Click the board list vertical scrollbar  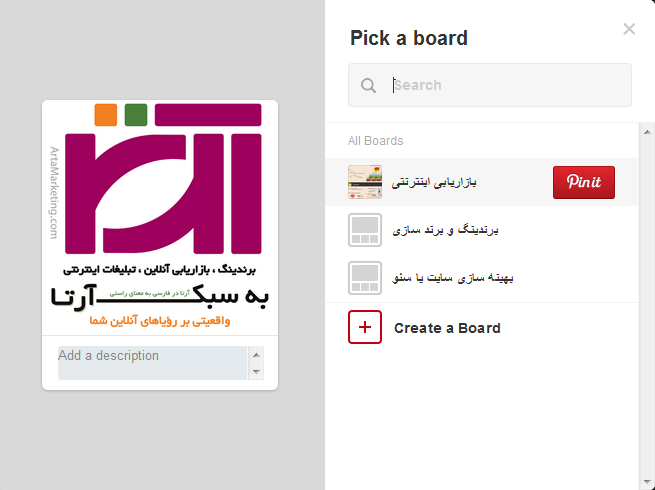pyautogui.click(x=647, y=300)
